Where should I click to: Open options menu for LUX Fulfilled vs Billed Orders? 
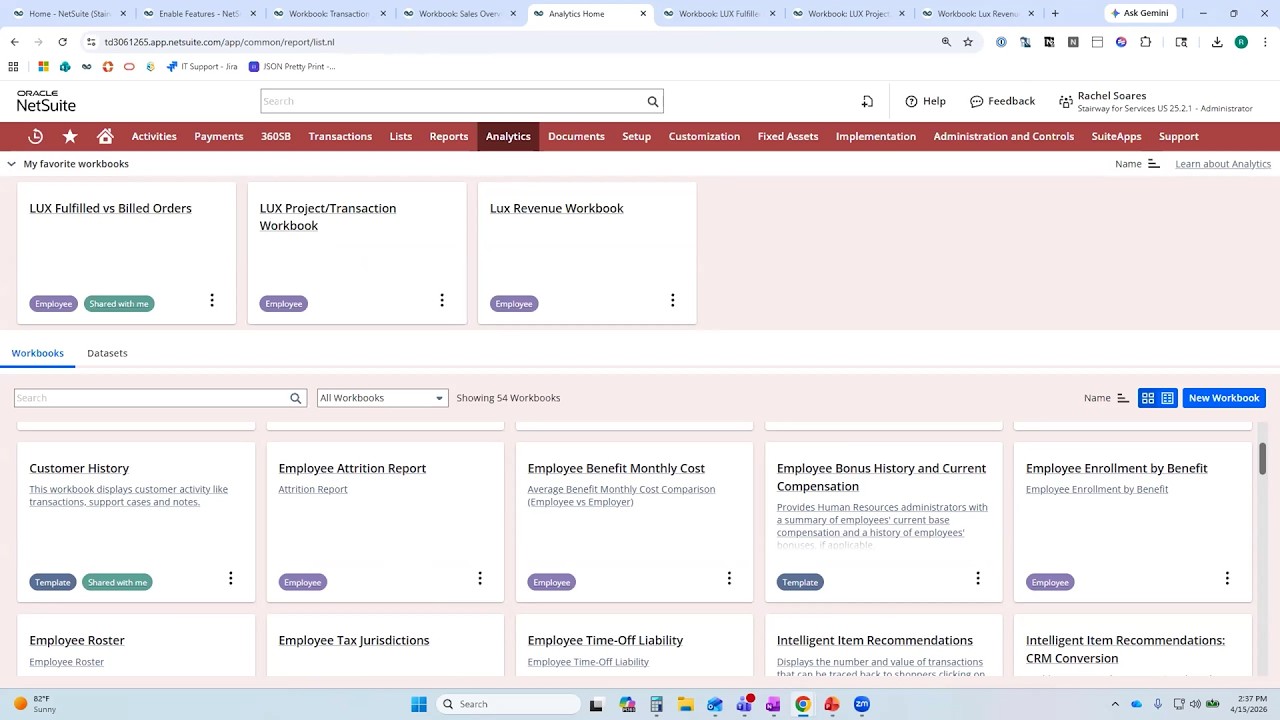click(212, 300)
